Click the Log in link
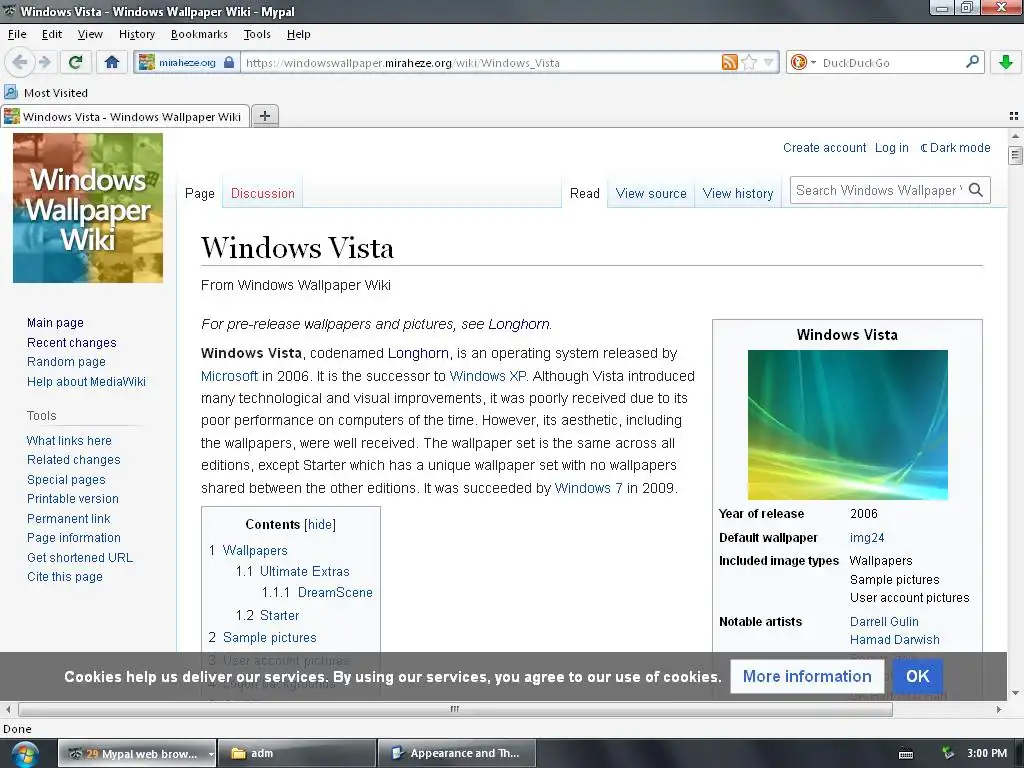The height and width of the screenshot is (768, 1024). pos(891,148)
